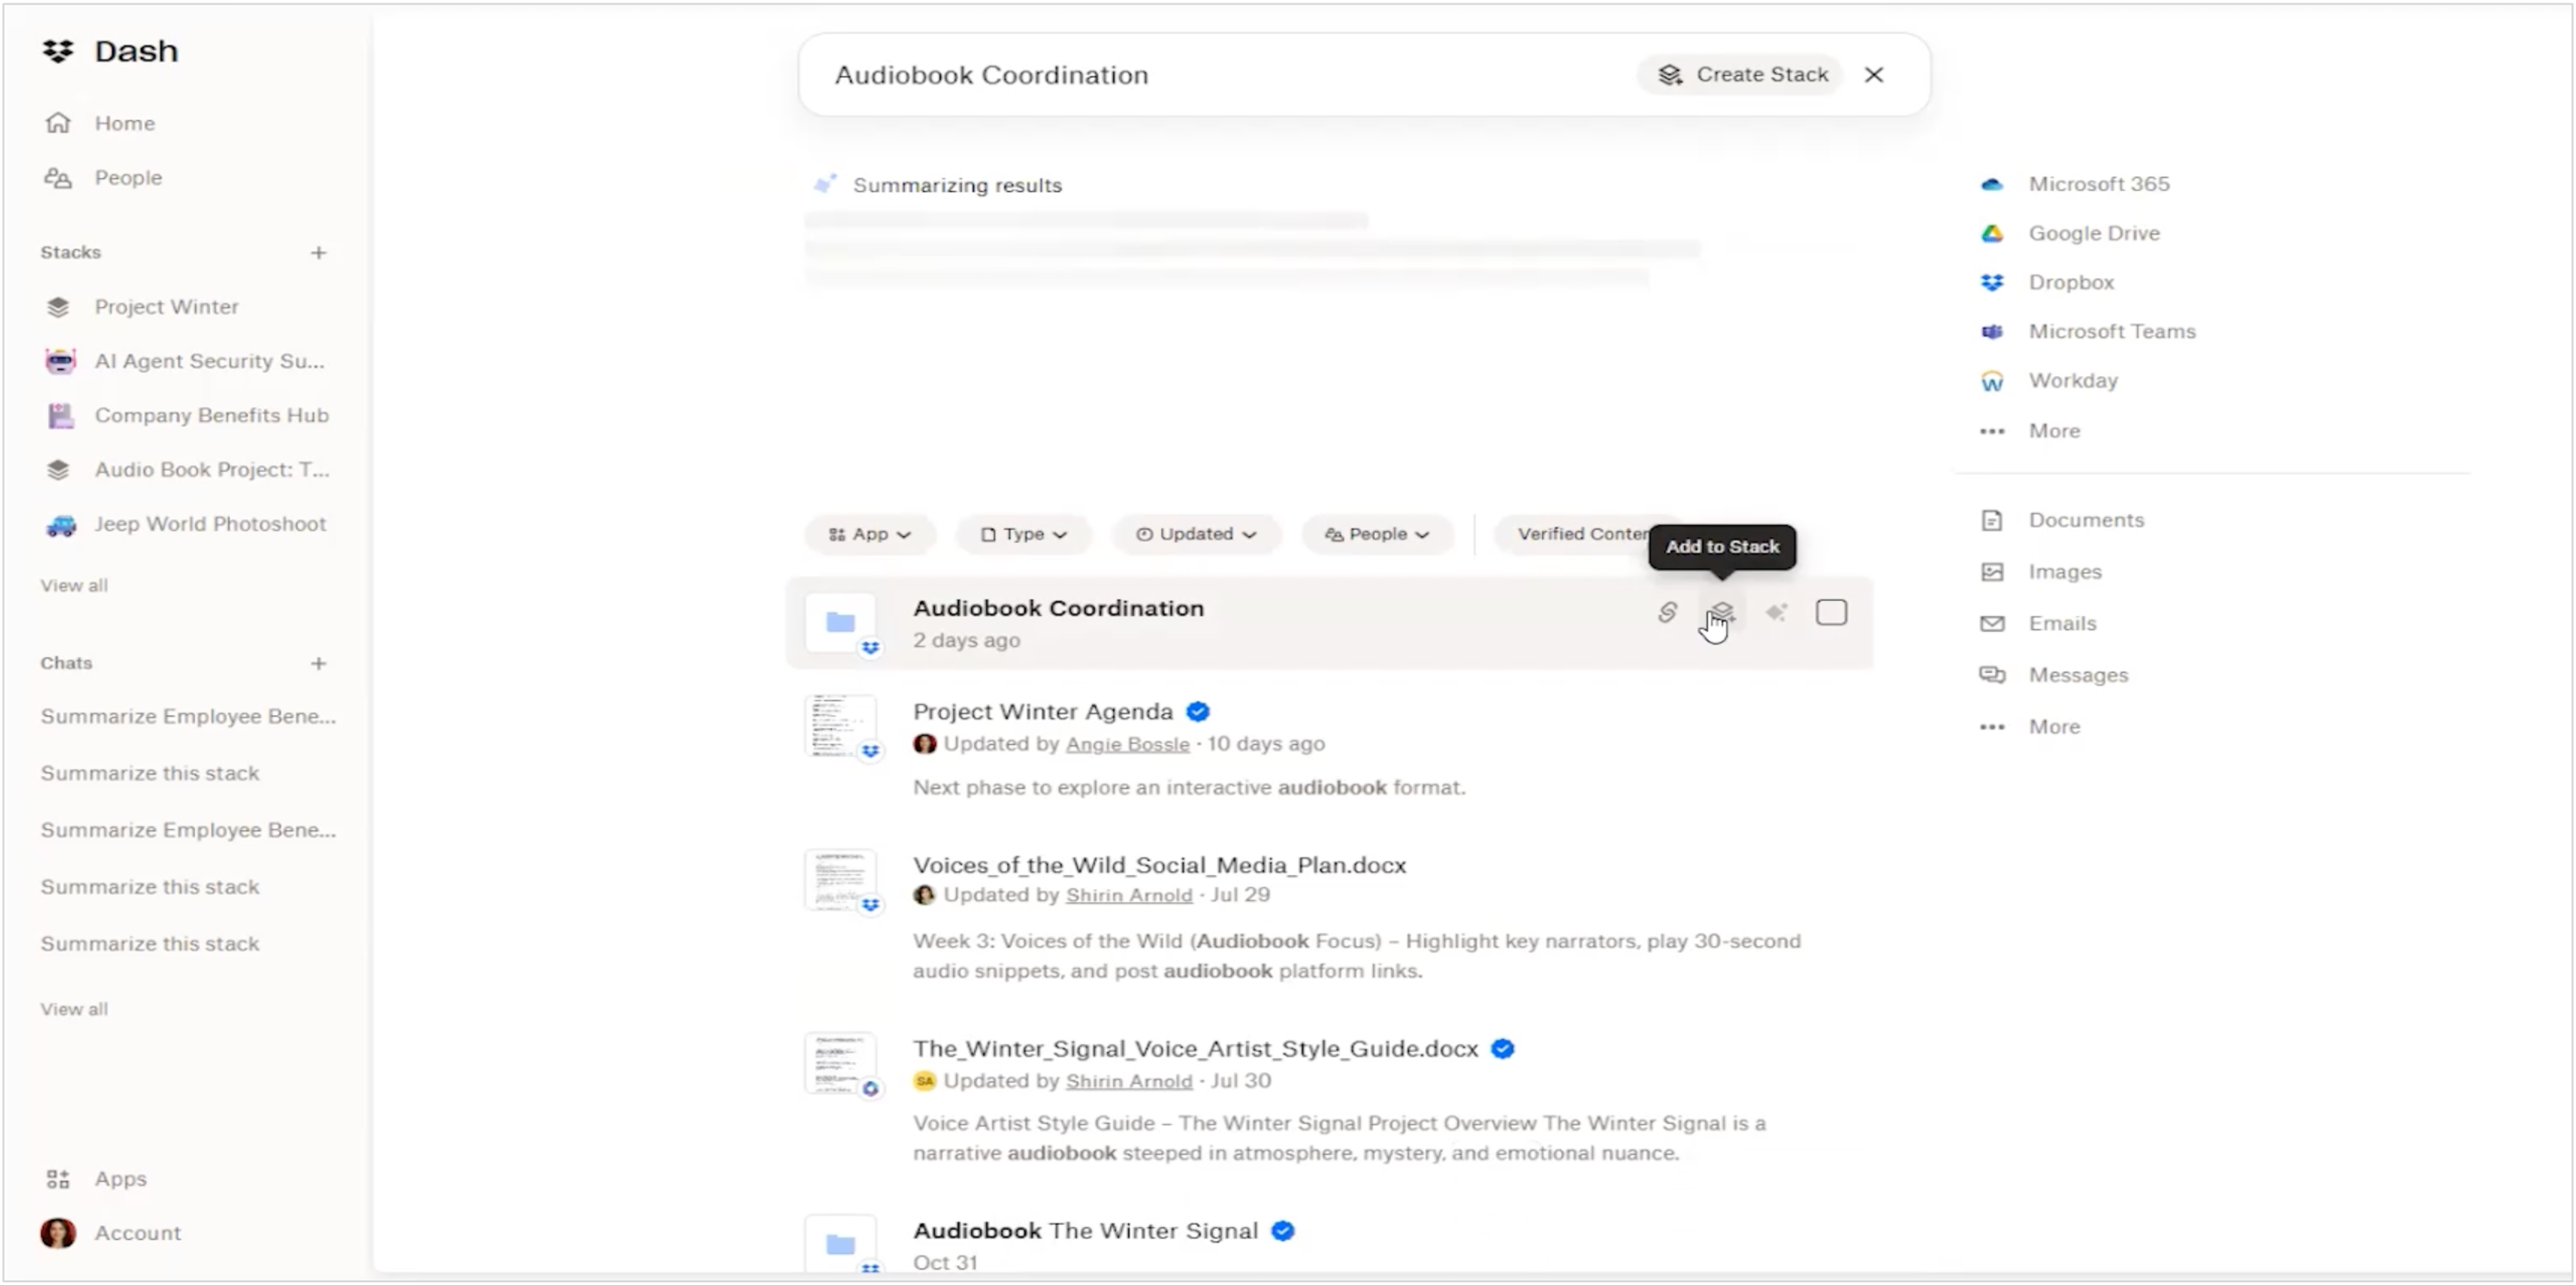Image resolution: width=2576 pixels, height=1285 pixels.
Task: Open Shirin Arnold link under Style Guide
Action: [1129, 1081]
